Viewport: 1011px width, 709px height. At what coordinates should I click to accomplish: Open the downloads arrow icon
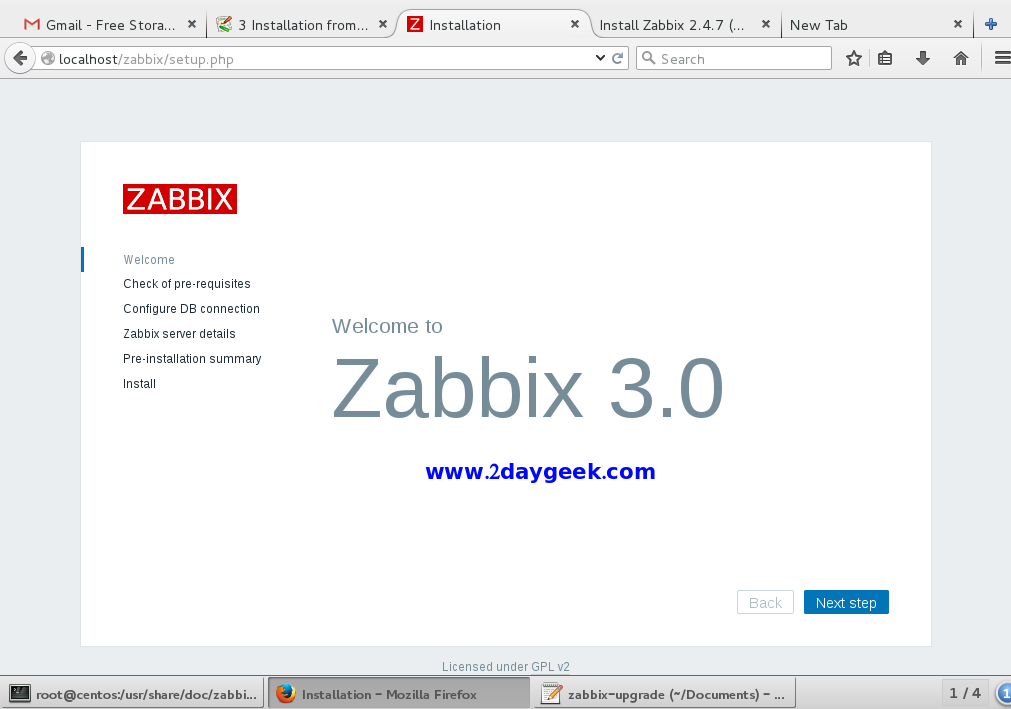[923, 59]
